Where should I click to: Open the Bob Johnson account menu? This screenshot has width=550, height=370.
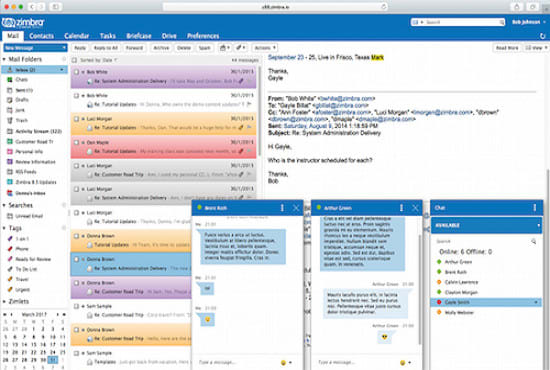[x=529, y=22]
